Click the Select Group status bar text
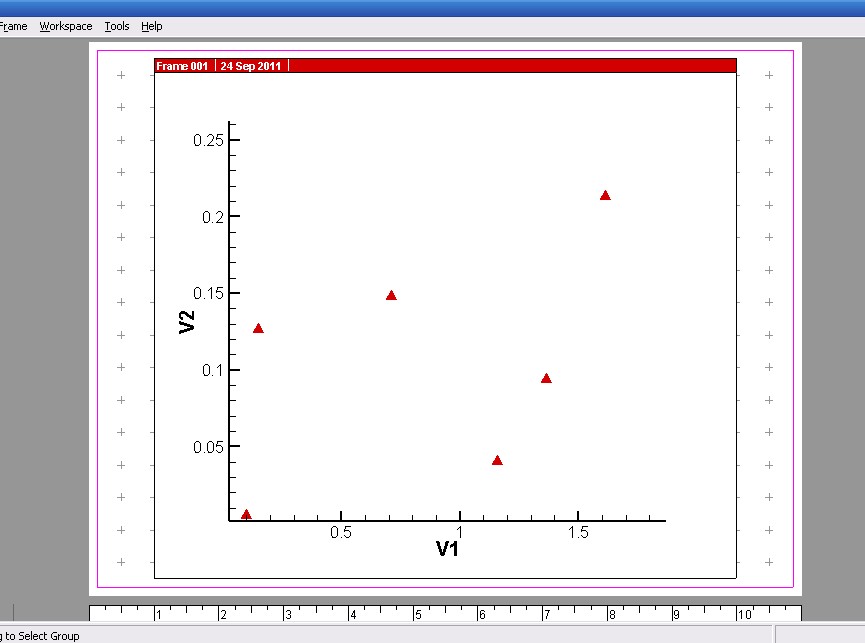865x643 pixels. click(x=40, y=636)
